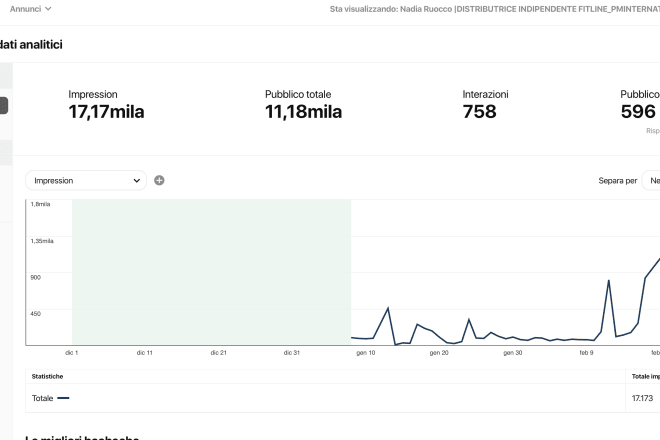Image resolution: width=660 pixels, height=440 pixels.
Task: Select the Pubblico totale 11,18mila summary
Action: coord(303,105)
